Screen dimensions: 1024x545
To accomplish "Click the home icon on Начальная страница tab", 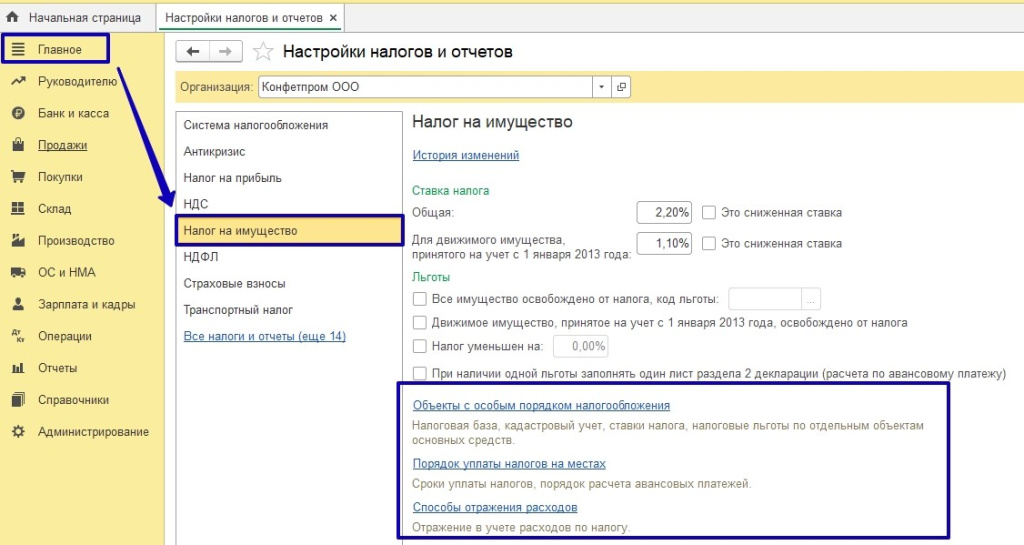I will tap(13, 18).
